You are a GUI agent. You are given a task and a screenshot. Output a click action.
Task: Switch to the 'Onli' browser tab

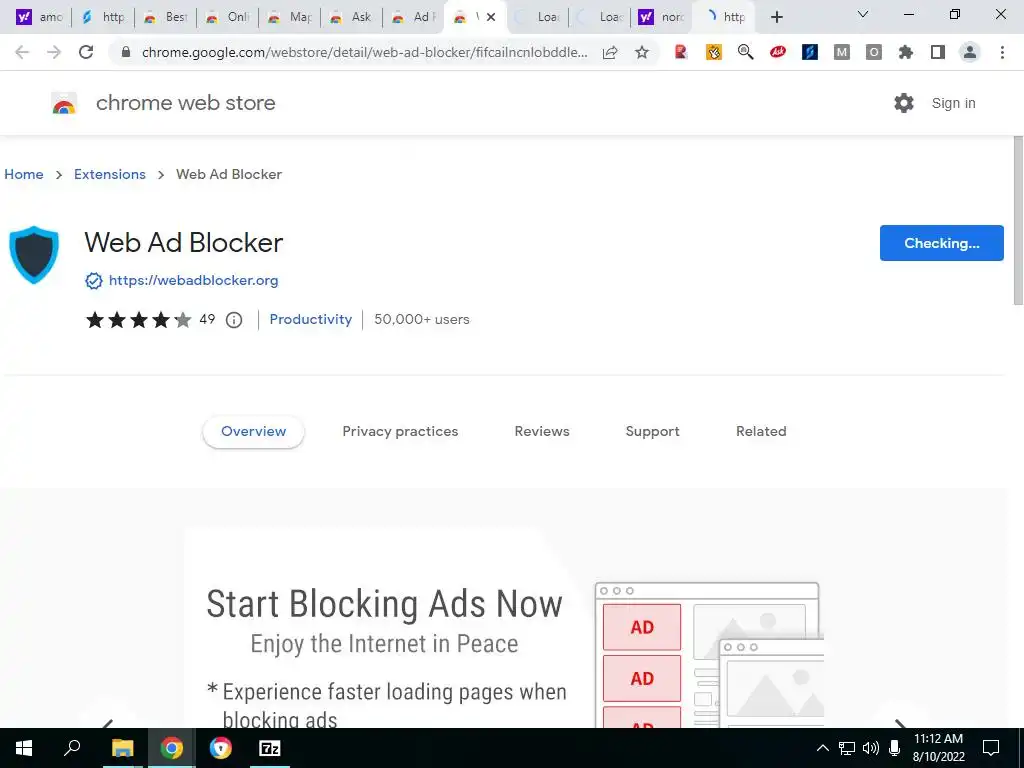point(229,17)
